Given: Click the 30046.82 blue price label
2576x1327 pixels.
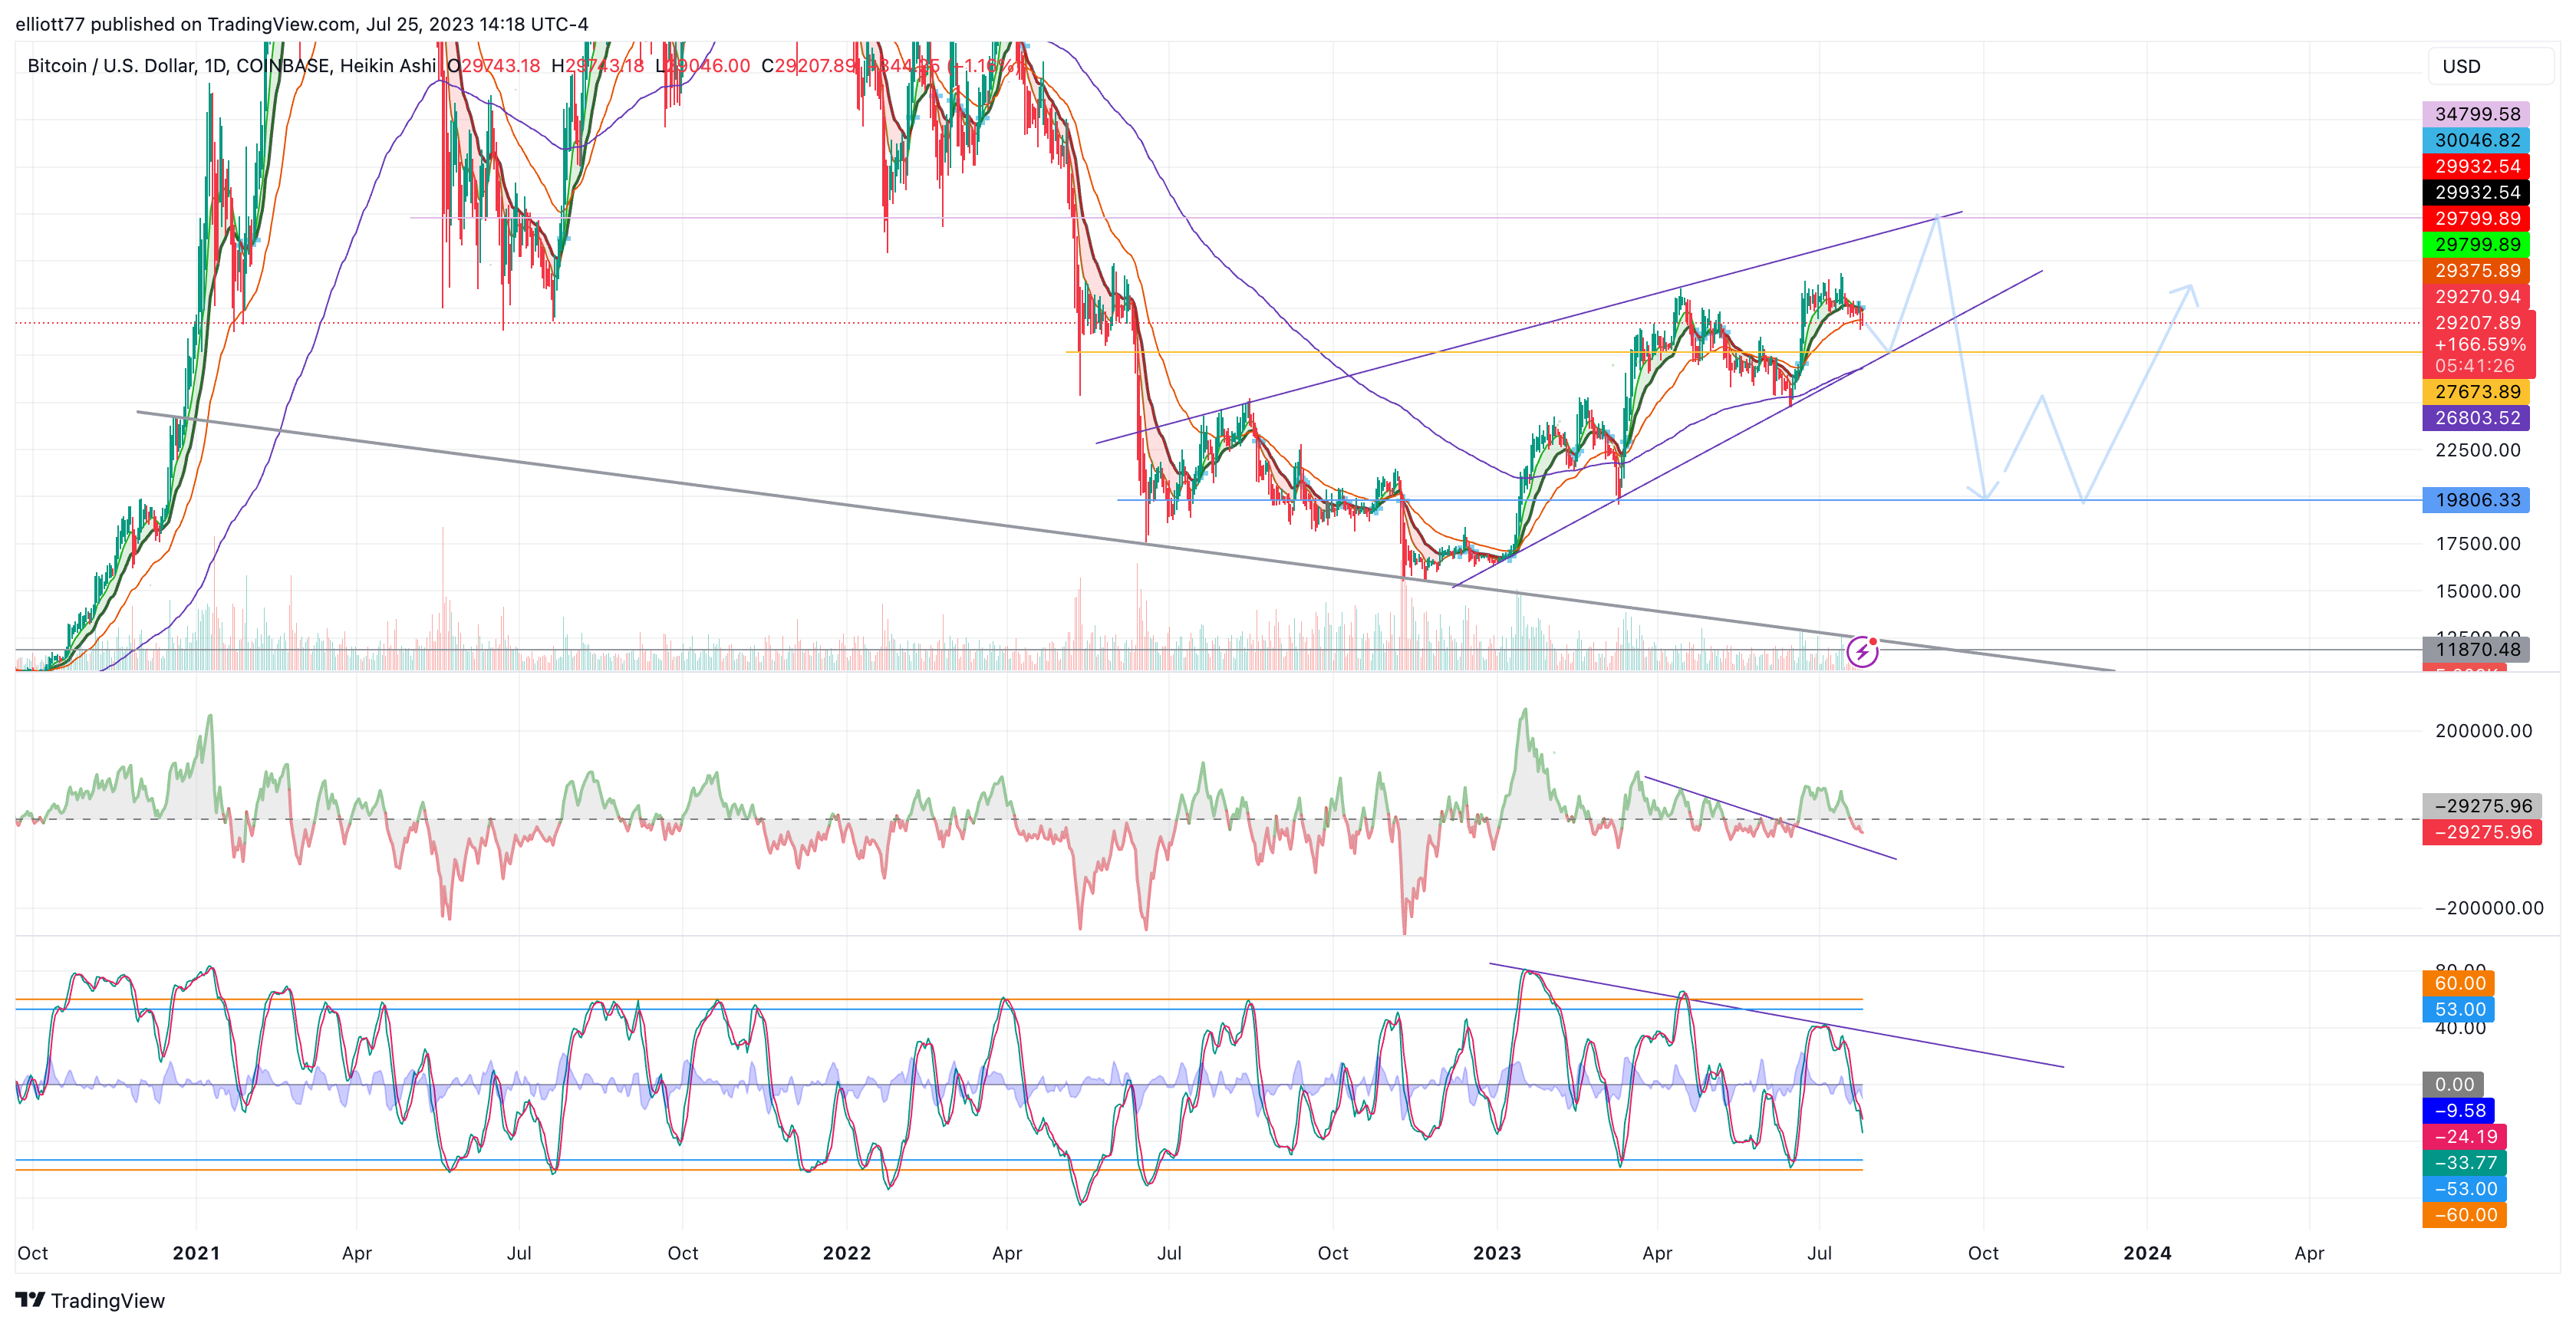Looking at the screenshot, I should tap(2476, 140).
